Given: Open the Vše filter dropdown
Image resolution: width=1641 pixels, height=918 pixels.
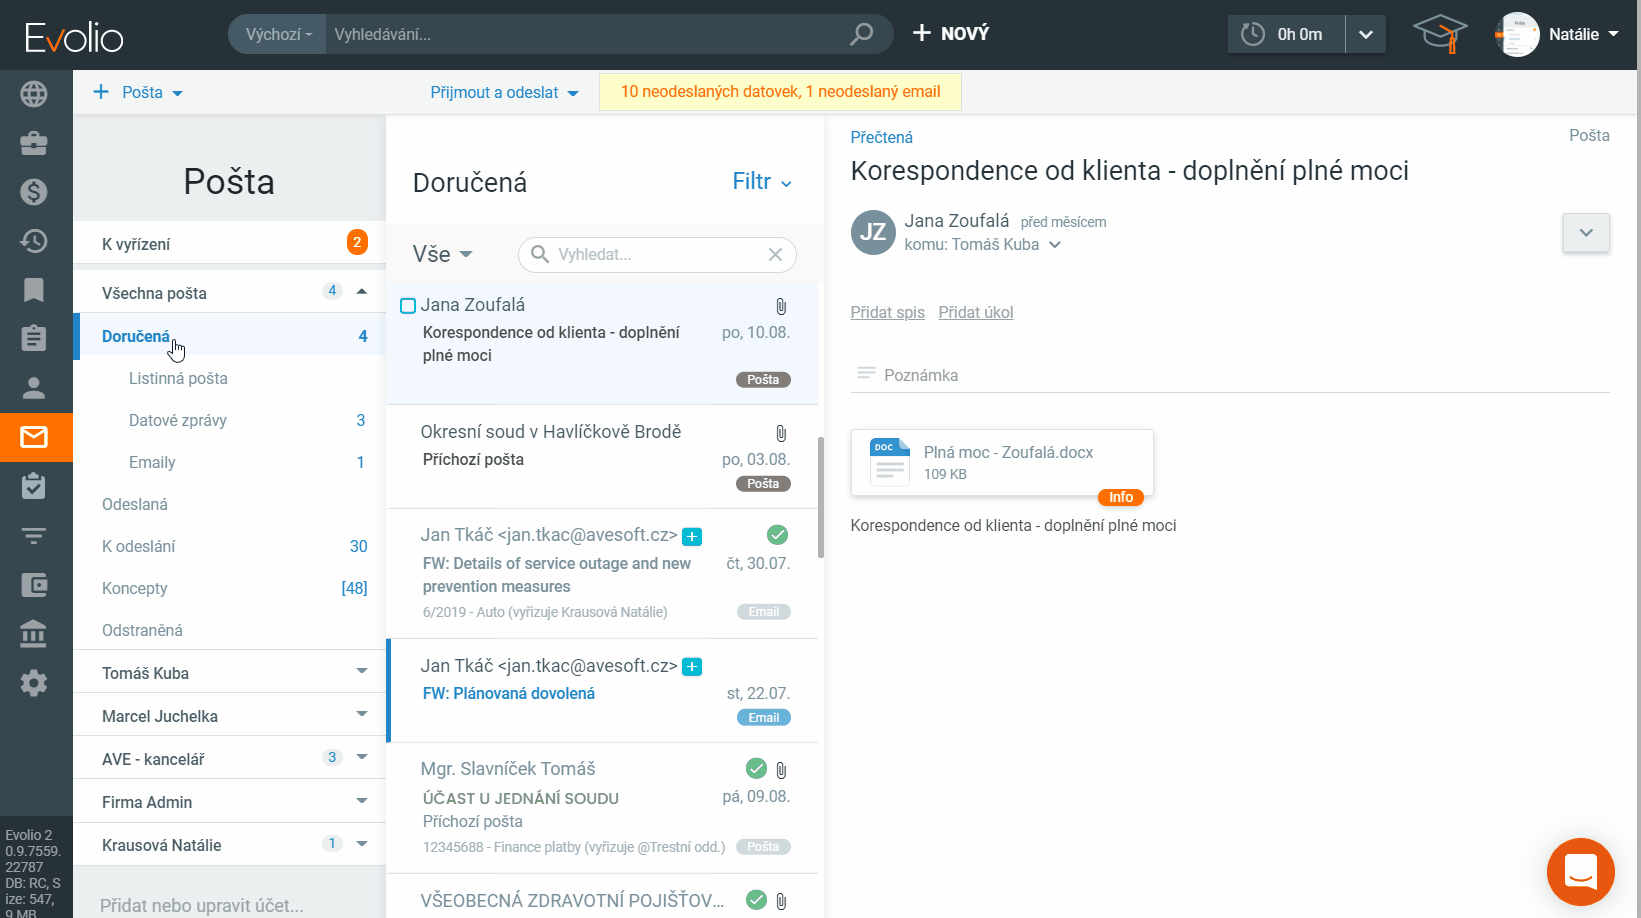Looking at the screenshot, I should 442,254.
